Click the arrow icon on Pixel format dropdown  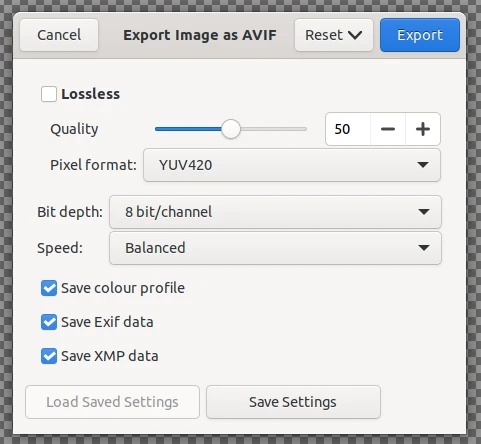pyautogui.click(x=423, y=165)
